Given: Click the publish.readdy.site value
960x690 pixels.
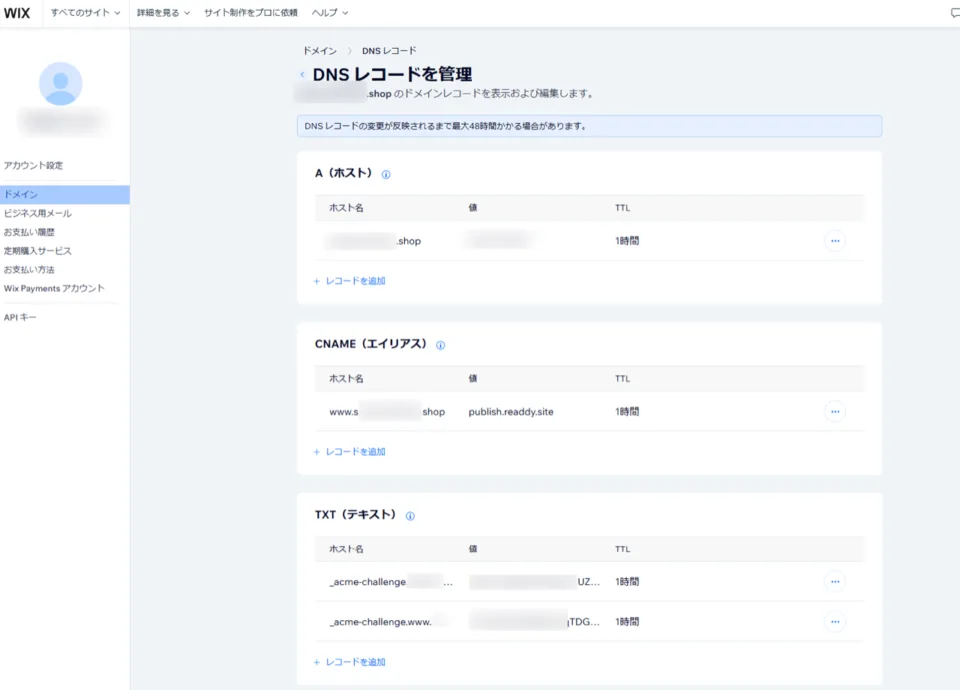Looking at the screenshot, I should (x=511, y=412).
